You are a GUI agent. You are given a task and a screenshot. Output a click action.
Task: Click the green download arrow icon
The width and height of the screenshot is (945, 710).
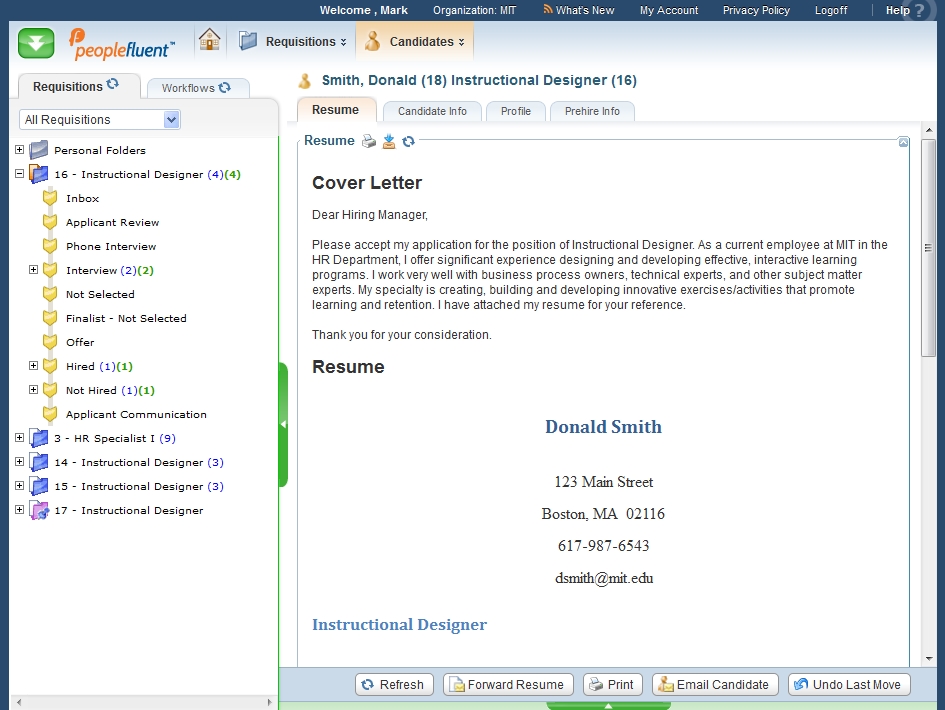pyautogui.click(x=36, y=43)
